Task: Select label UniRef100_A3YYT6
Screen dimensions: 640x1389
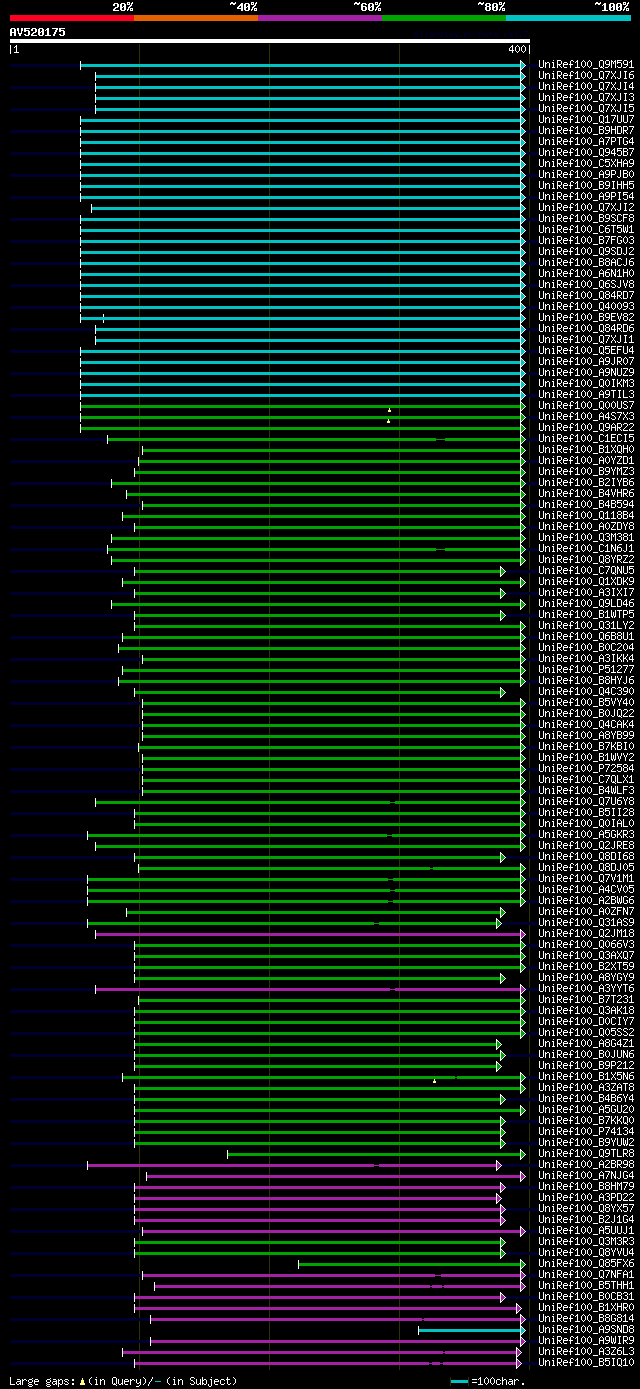Action: coord(586,988)
